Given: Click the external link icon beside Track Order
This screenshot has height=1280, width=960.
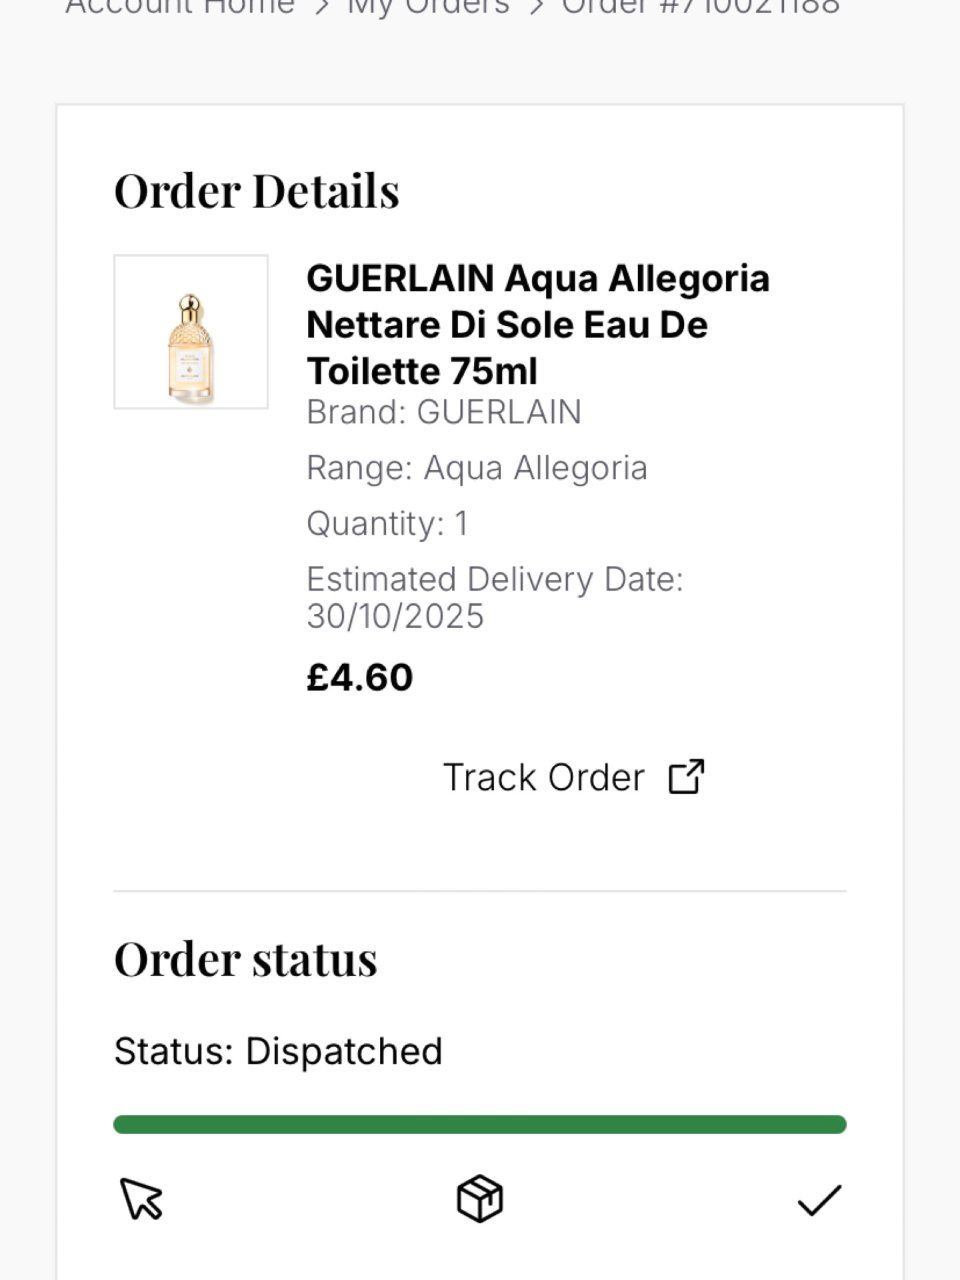Looking at the screenshot, I should click(x=686, y=777).
